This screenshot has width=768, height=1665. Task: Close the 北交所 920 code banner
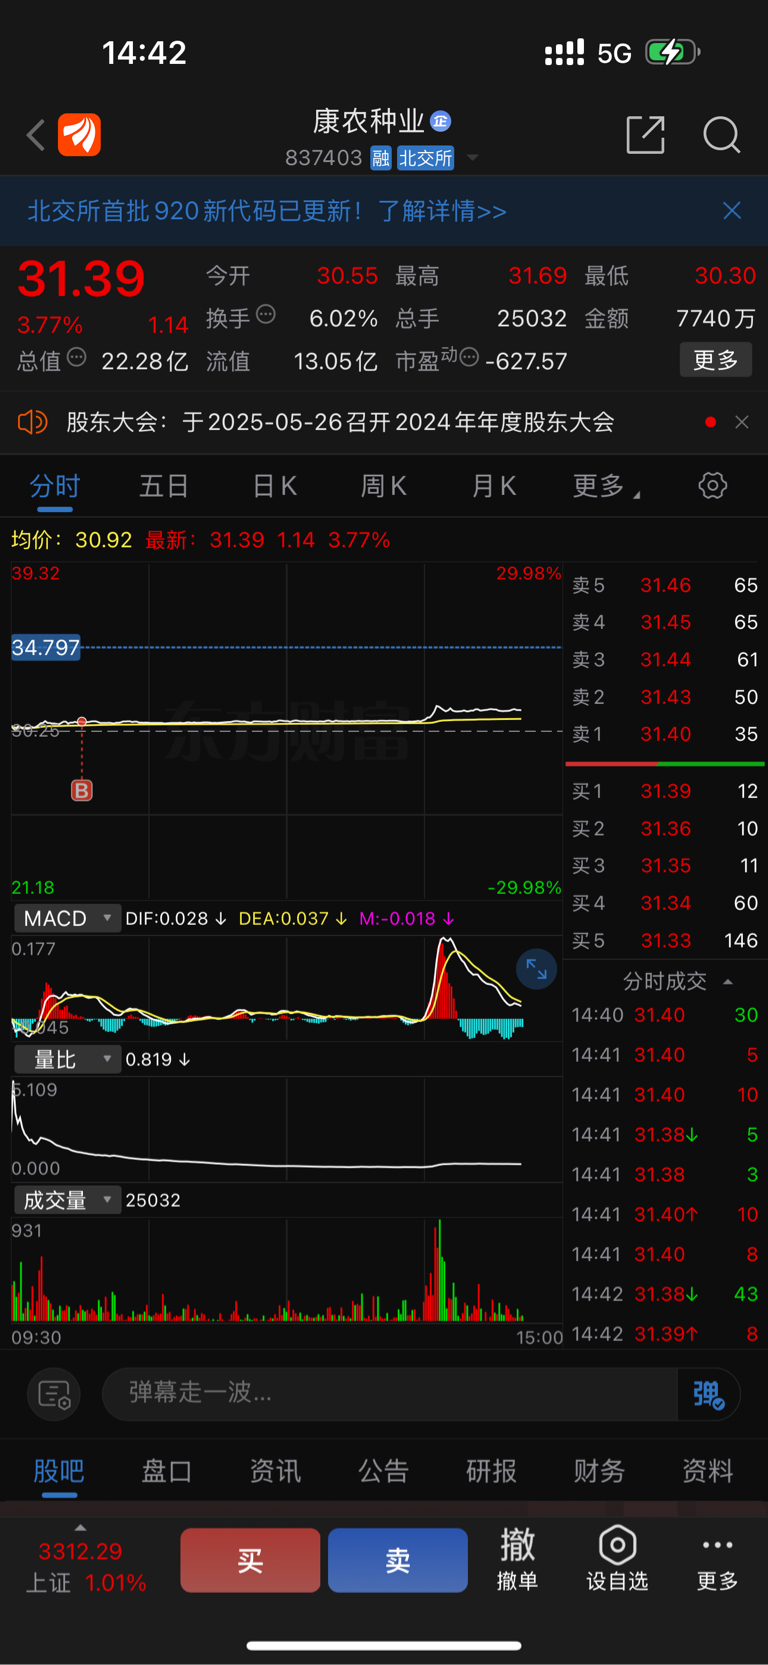click(732, 210)
